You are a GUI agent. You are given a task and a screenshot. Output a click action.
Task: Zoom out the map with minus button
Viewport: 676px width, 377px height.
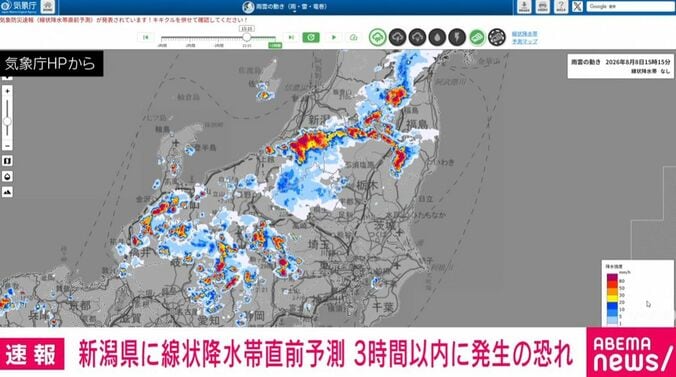point(7,146)
